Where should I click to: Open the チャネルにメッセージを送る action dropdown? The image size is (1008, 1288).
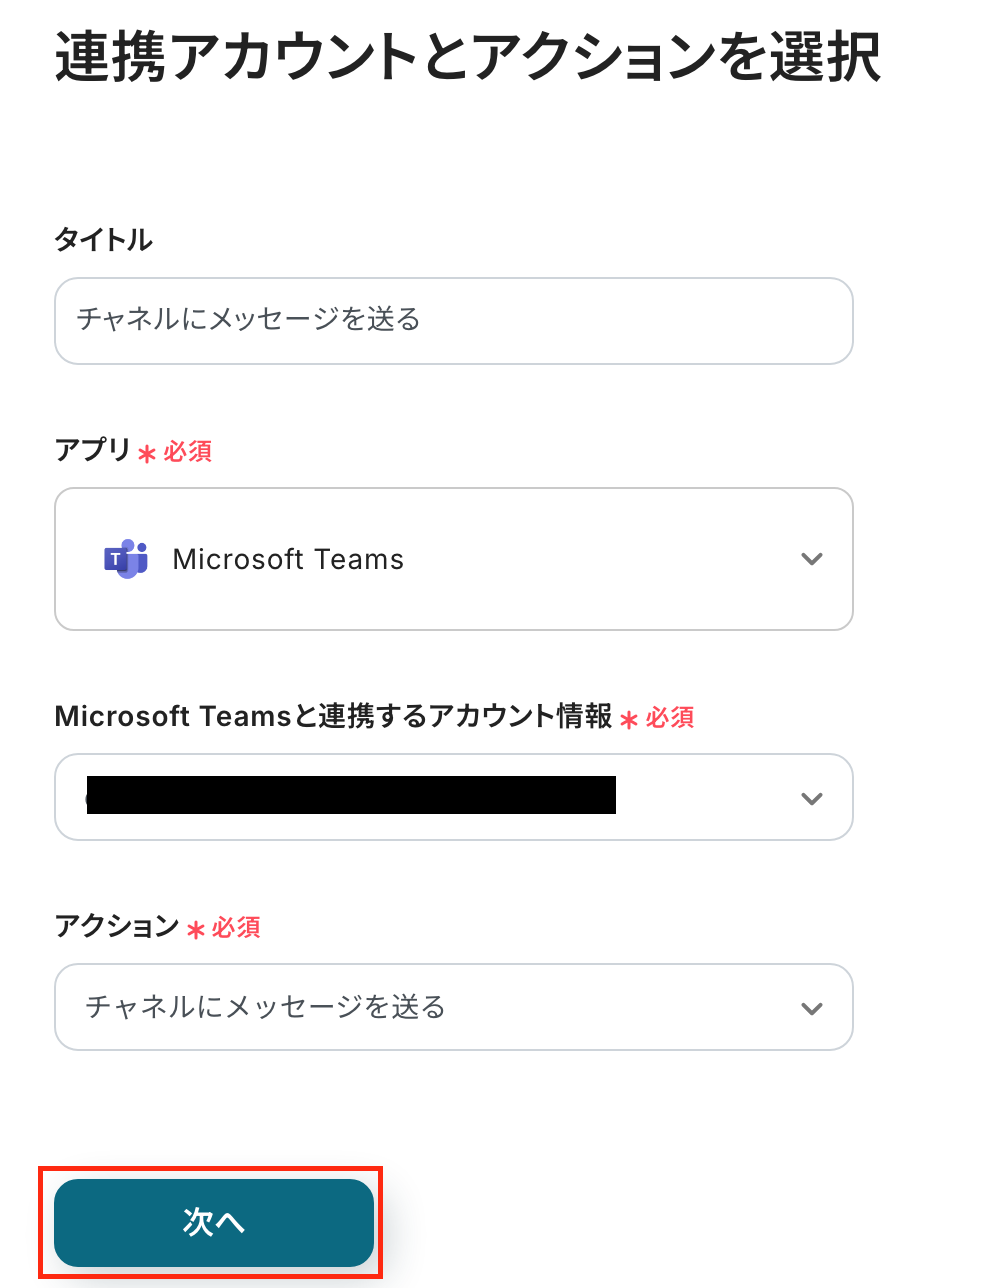click(453, 1007)
